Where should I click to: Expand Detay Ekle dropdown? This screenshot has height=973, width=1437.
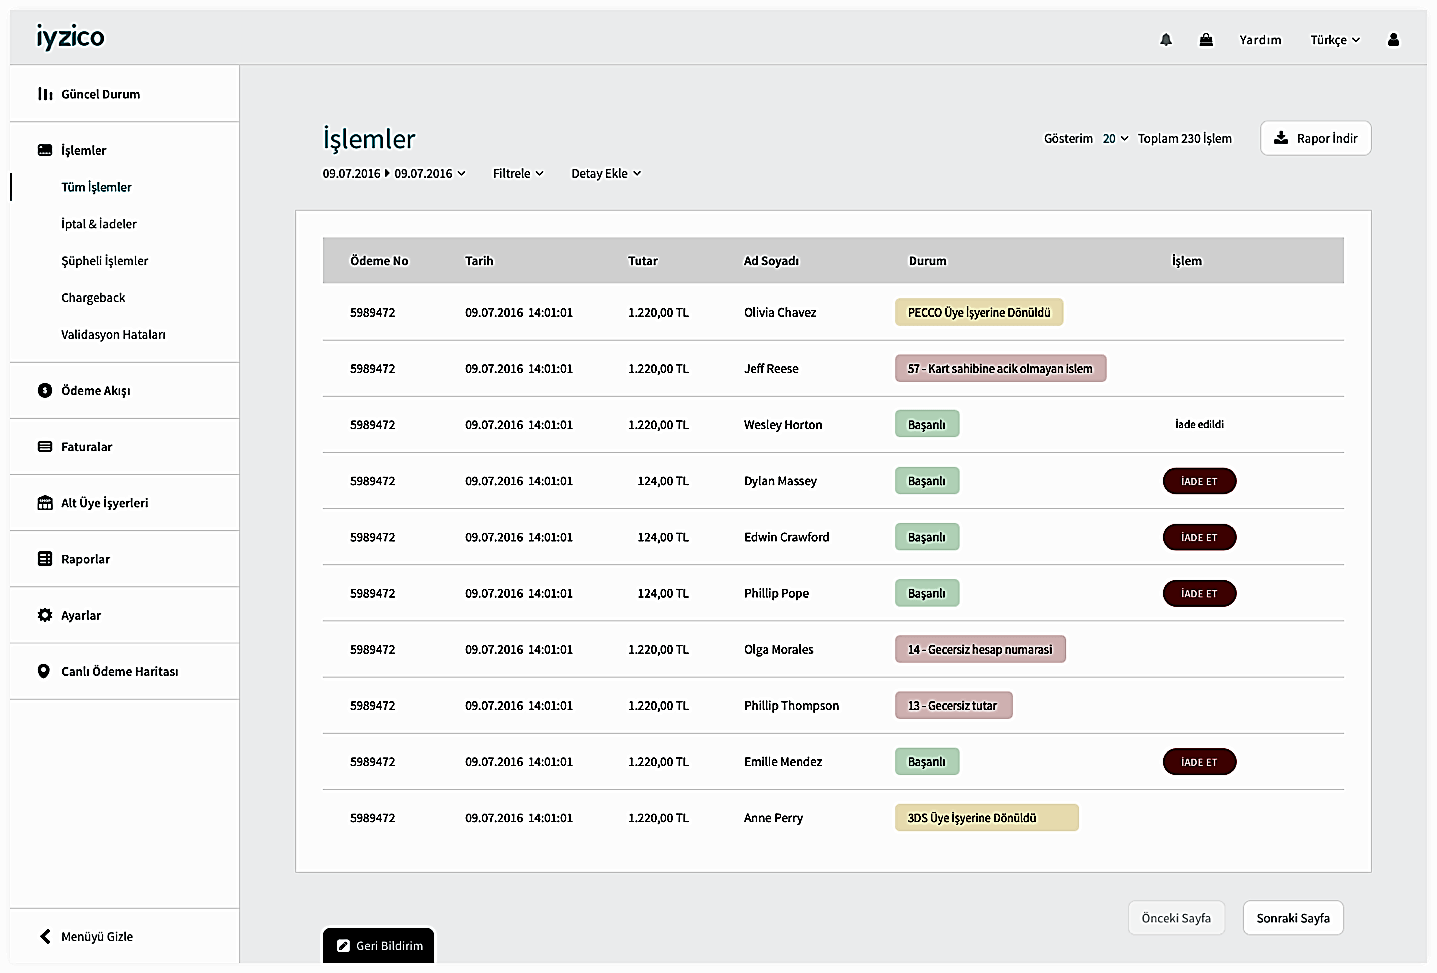[606, 173]
